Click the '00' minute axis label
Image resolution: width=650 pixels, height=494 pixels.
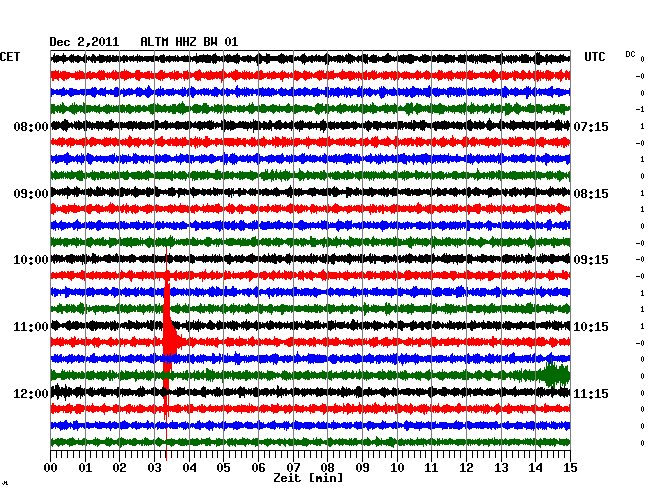tap(51, 468)
